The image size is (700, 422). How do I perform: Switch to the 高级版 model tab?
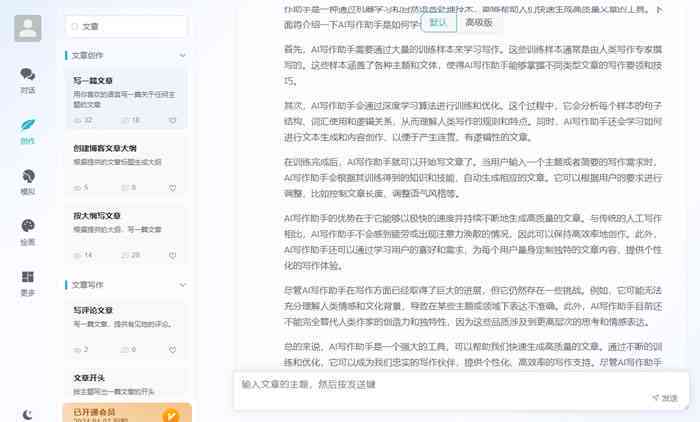coord(479,23)
